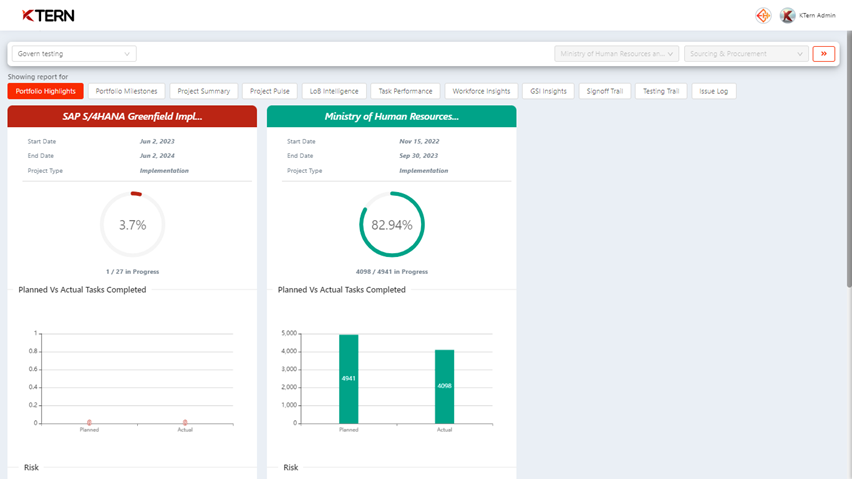Open the Ministry of Human Resources dropdown
The height and width of the screenshot is (479, 852).
pos(616,54)
